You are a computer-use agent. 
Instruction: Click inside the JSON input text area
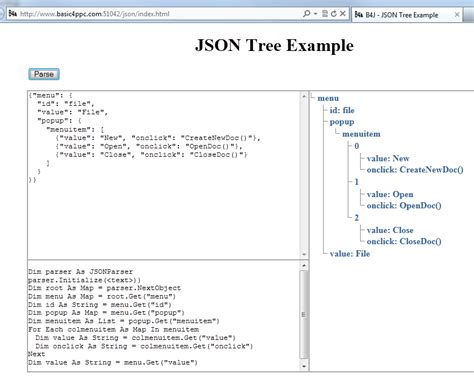[x=164, y=175]
